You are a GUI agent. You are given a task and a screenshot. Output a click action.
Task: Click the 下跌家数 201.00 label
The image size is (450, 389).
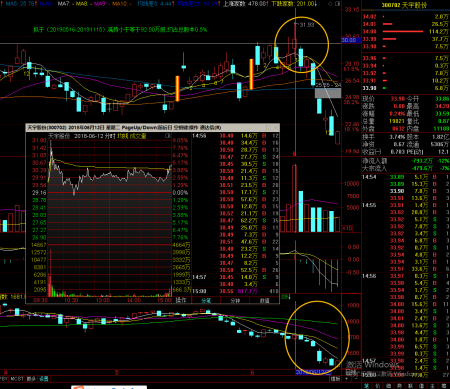[x=293, y=4]
